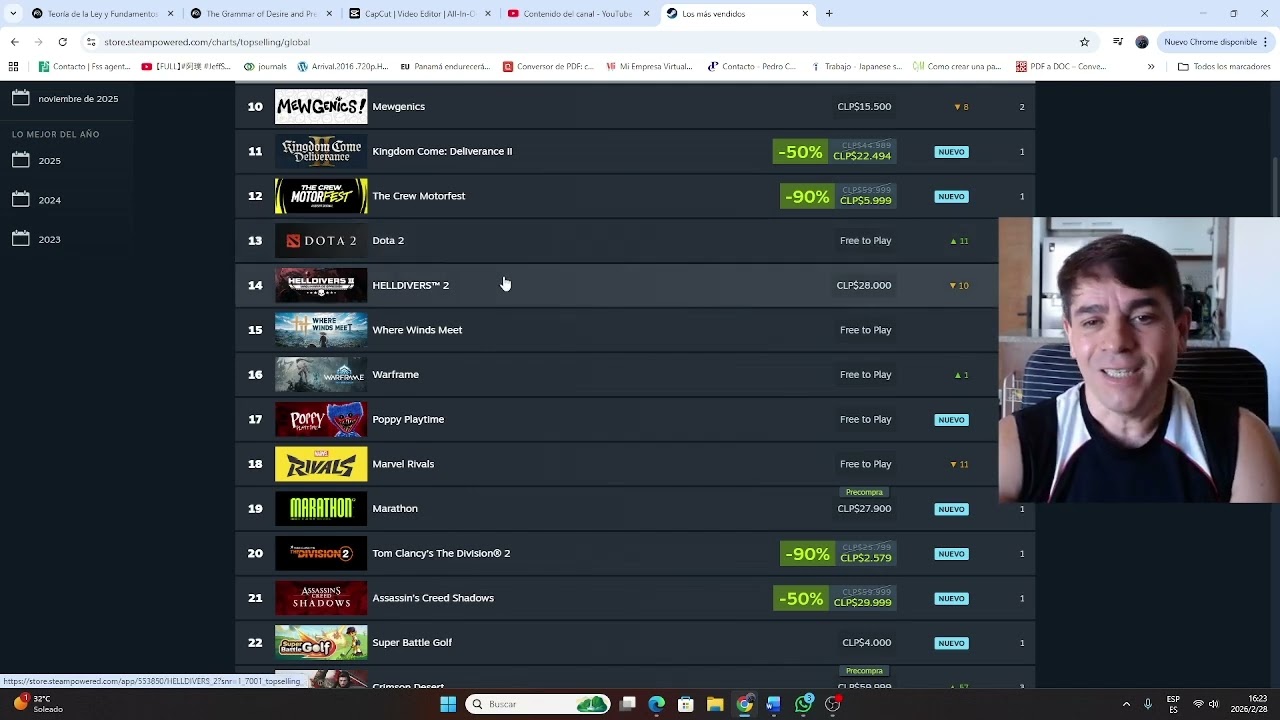Open Kingdom Come: Deliverance II logo image
Image resolution: width=1280 pixels, height=720 pixels.
(321, 151)
